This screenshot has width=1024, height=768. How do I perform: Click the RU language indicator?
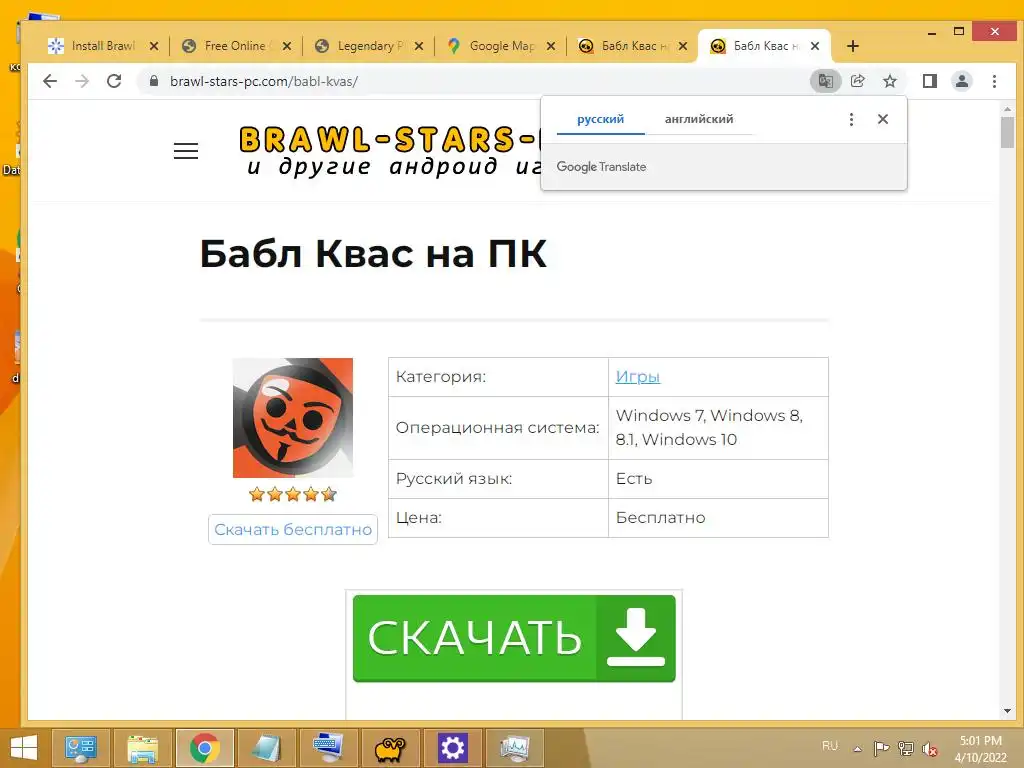[x=829, y=745]
